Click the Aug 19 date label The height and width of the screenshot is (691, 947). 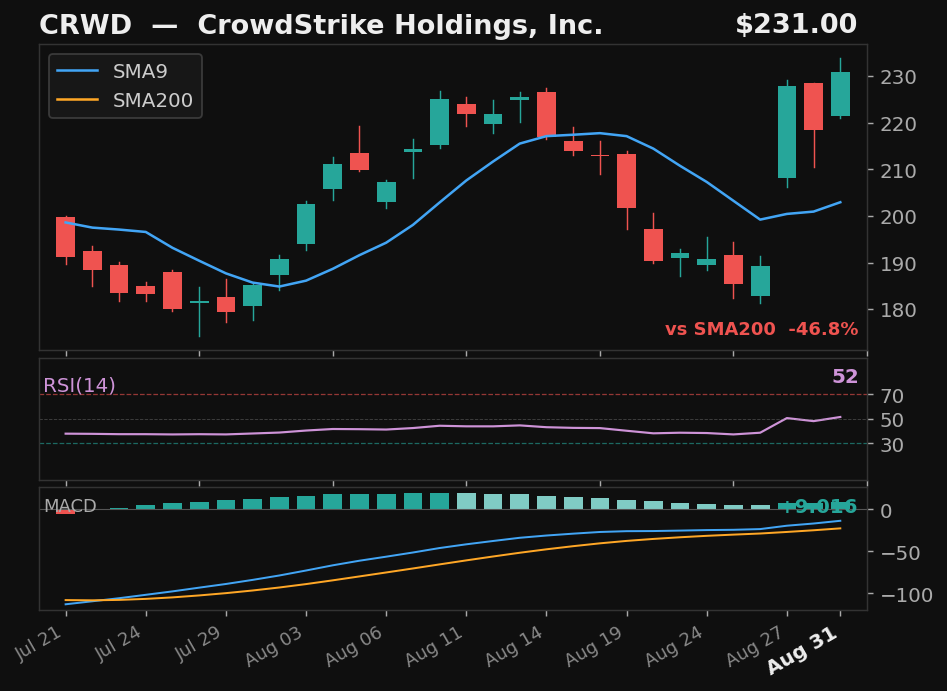point(595,646)
